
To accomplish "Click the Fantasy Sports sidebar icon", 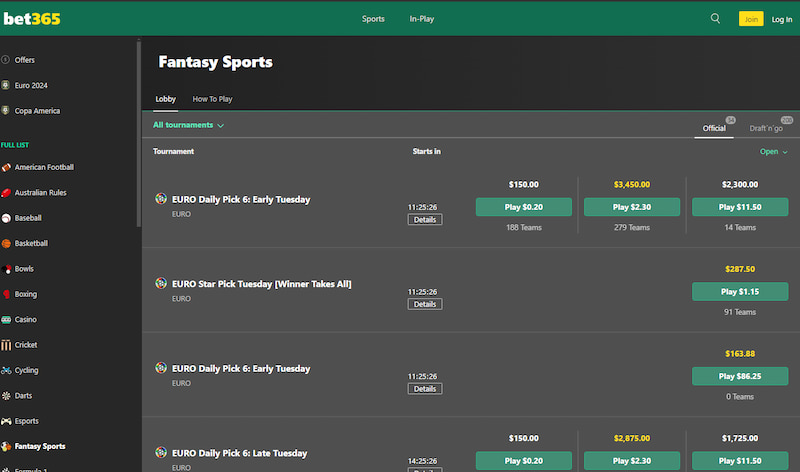I will [6, 446].
